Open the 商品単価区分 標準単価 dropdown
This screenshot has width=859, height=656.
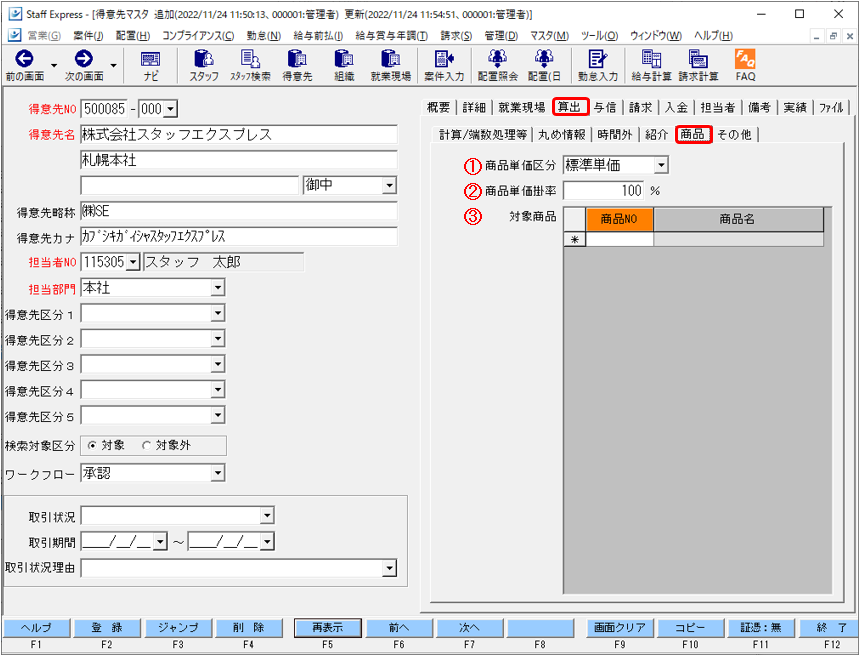pyautogui.click(x=661, y=165)
